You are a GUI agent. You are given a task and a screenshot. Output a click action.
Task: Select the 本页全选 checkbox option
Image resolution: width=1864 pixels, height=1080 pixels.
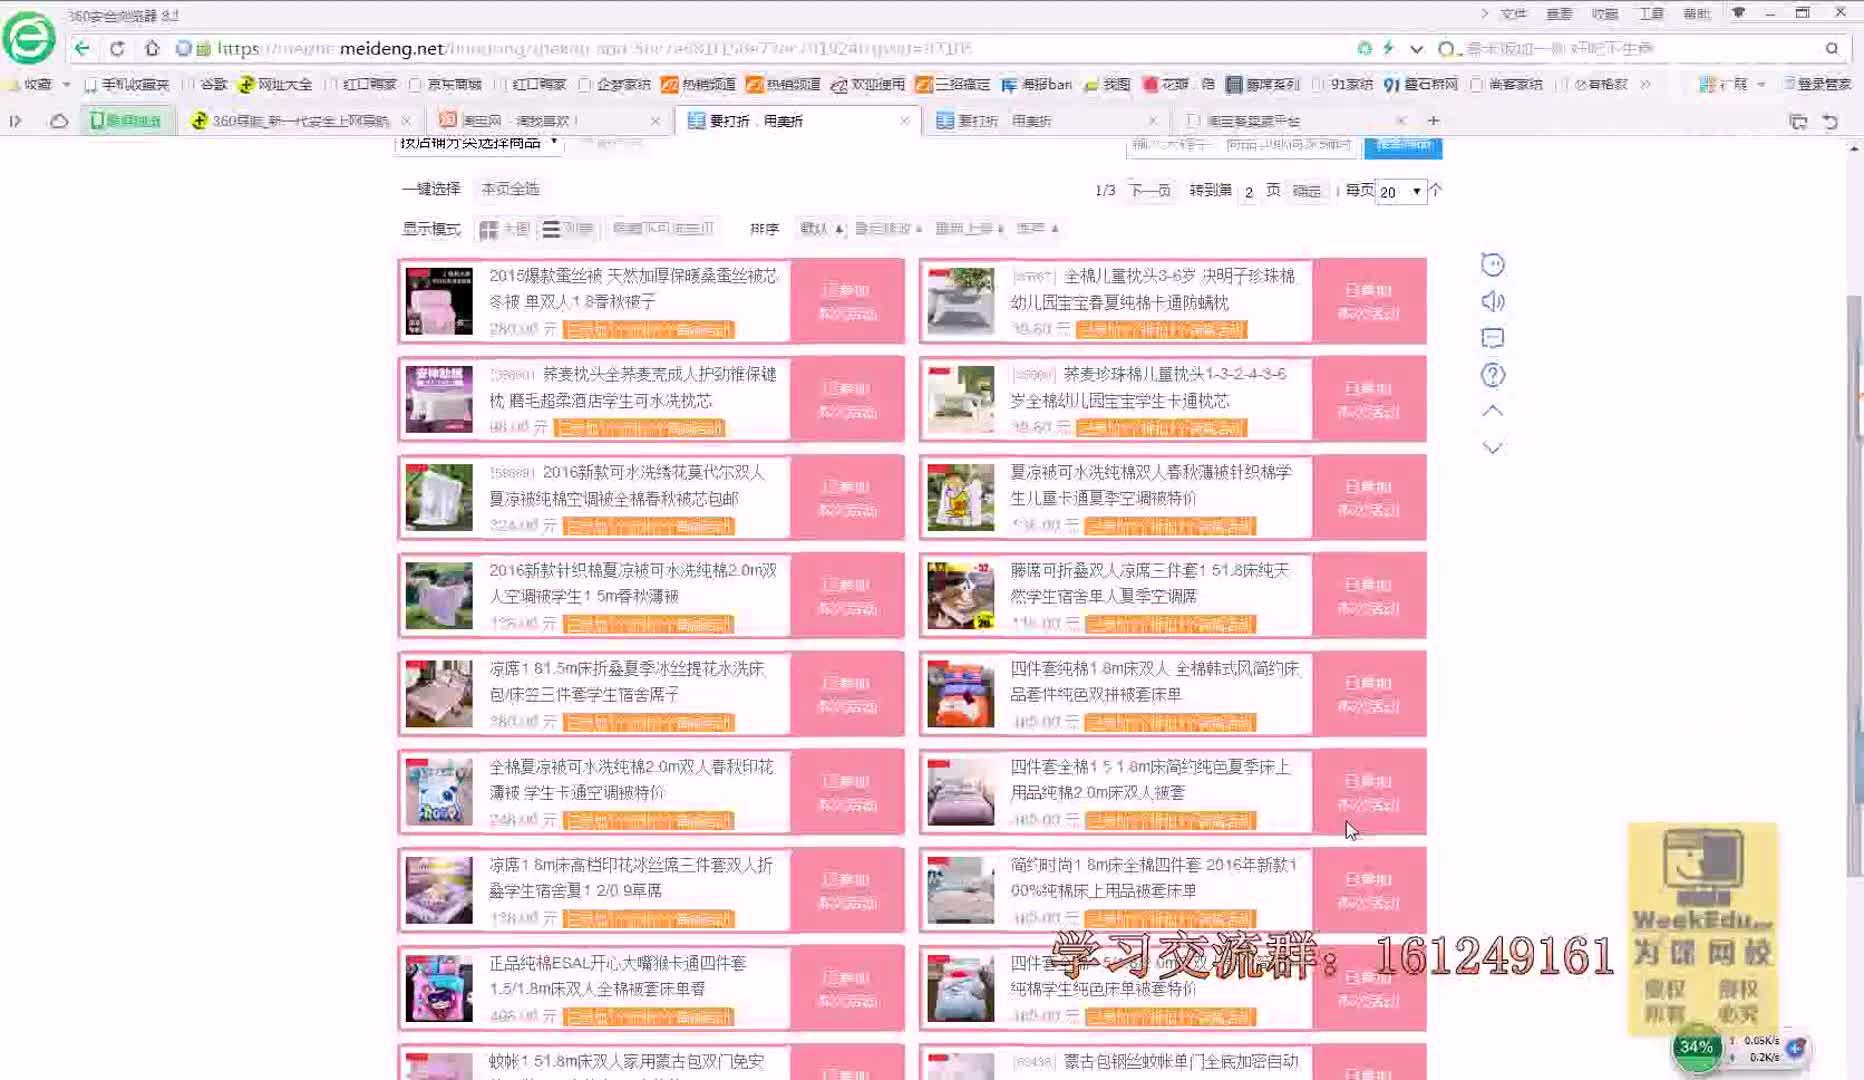coord(510,188)
